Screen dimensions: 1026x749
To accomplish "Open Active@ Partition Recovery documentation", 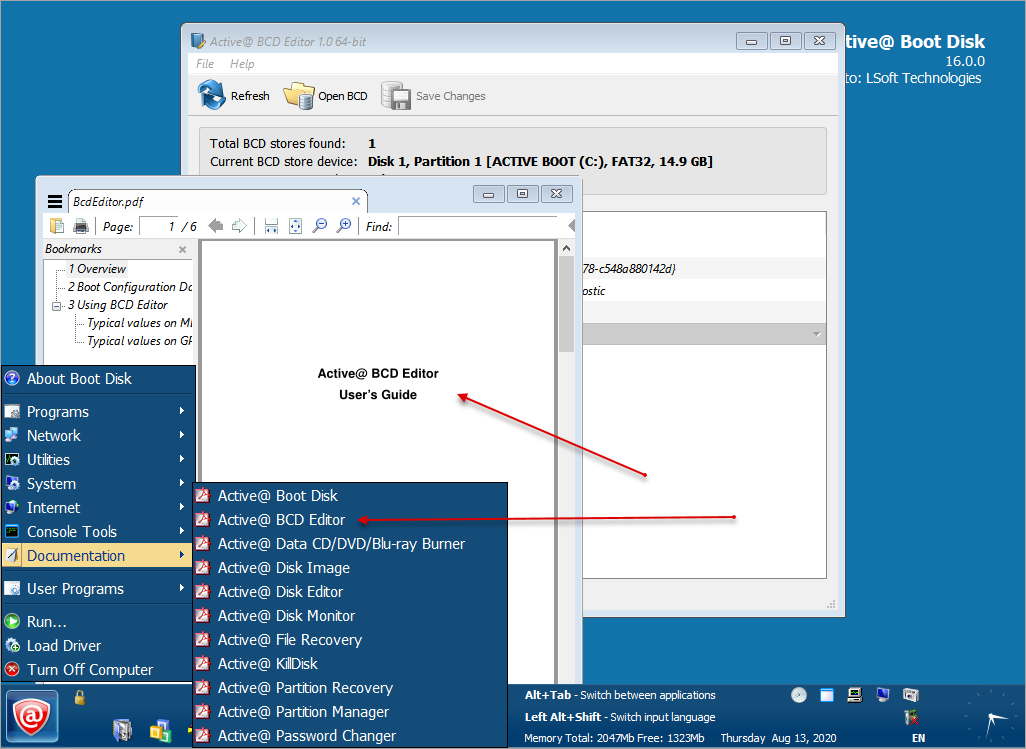I will click(350, 688).
